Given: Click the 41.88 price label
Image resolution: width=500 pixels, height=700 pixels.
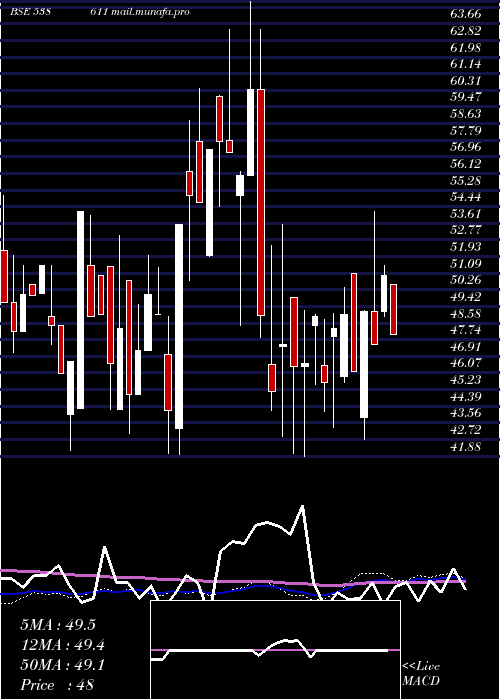Looking at the screenshot, I should (466, 446).
